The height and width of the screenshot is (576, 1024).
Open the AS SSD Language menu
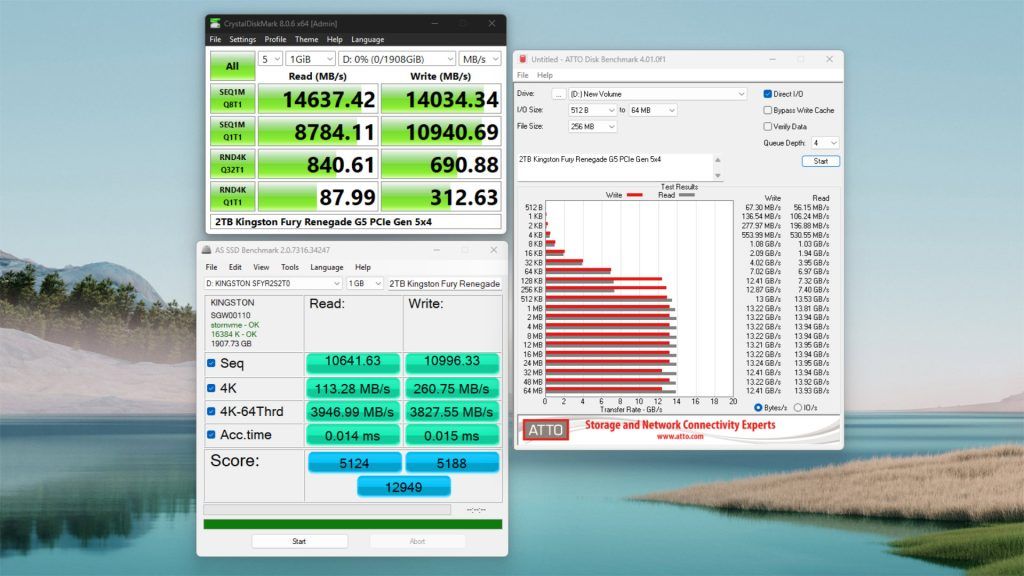pos(327,267)
